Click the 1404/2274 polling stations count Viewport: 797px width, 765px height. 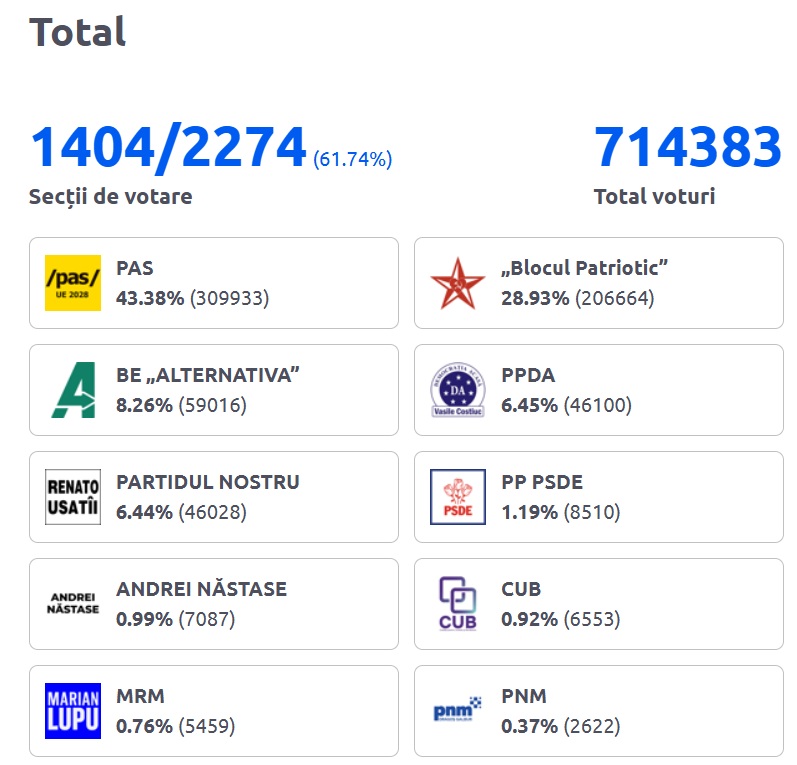coord(168,148)
